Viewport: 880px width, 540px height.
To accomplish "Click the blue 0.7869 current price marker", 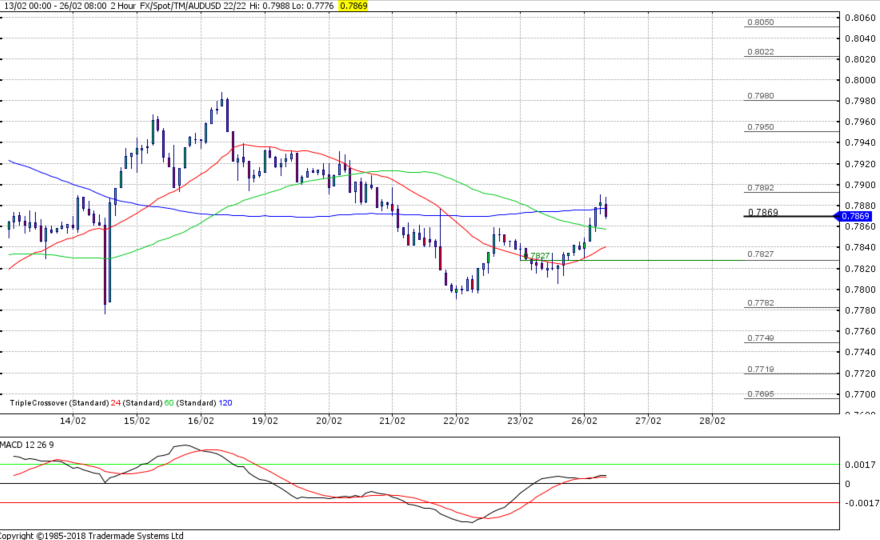I will (x=856, y=216).
